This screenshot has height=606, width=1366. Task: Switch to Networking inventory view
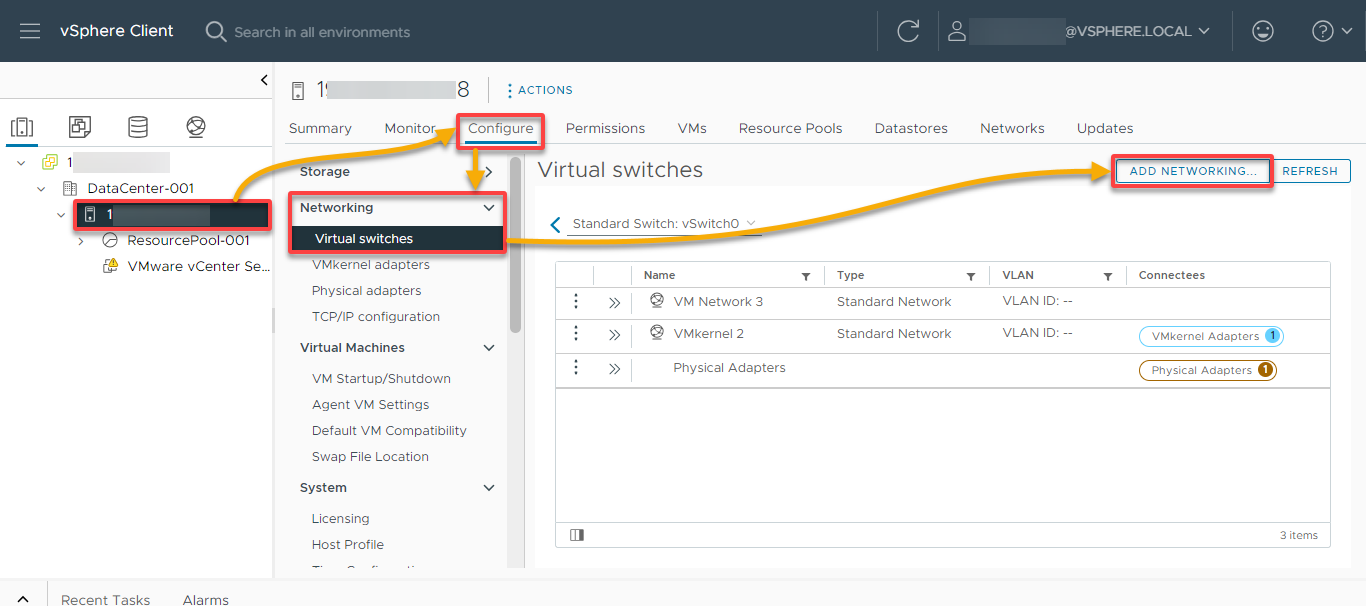[196, 127]
